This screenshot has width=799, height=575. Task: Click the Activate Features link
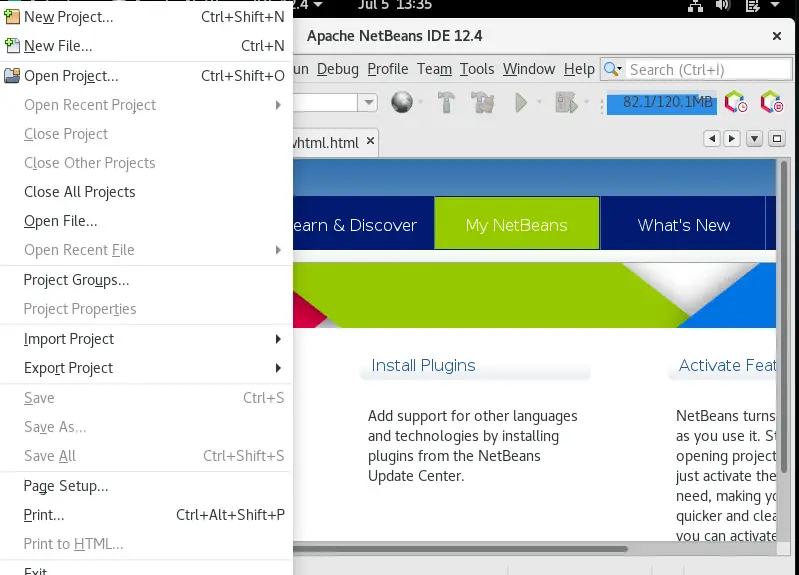tap(727, 365)
